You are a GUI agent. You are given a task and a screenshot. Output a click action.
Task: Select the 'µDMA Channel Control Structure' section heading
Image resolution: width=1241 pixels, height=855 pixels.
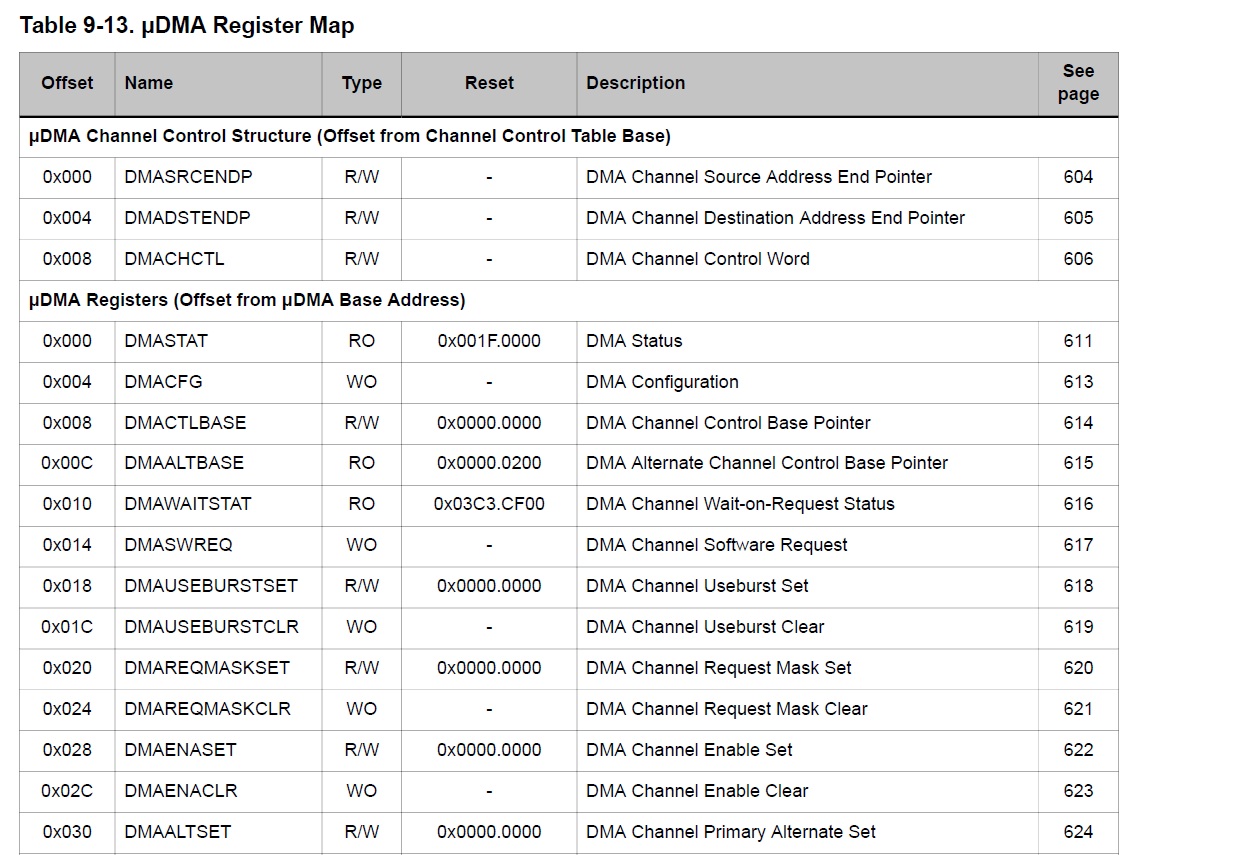[x=350, y=136]
